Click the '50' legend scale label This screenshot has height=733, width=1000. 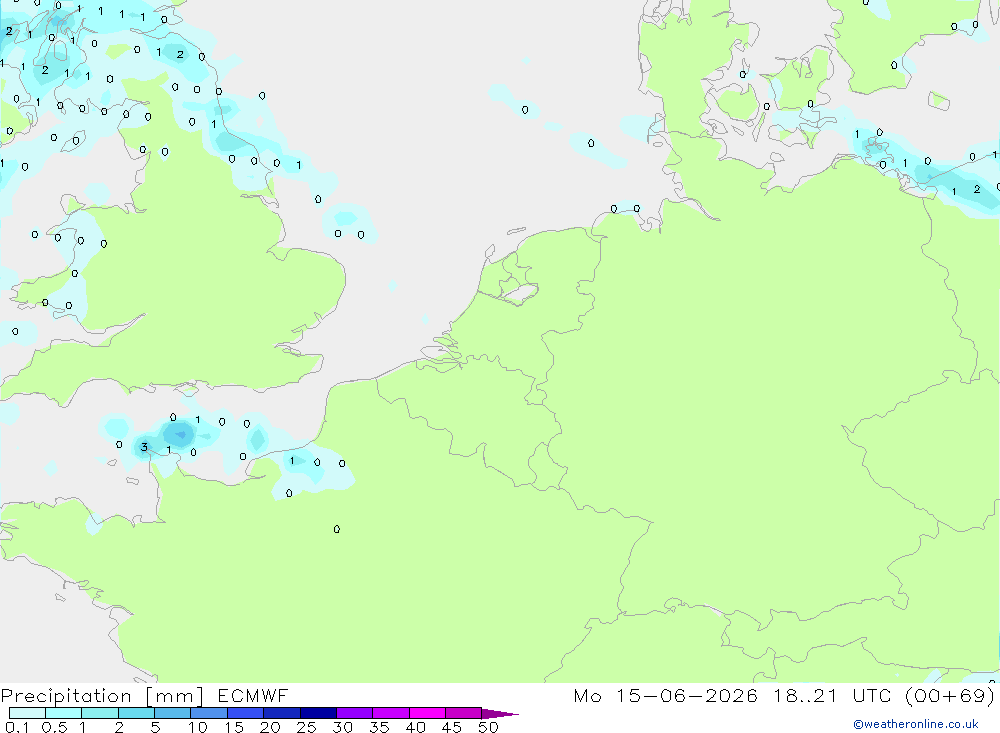[x=488, y=727]
